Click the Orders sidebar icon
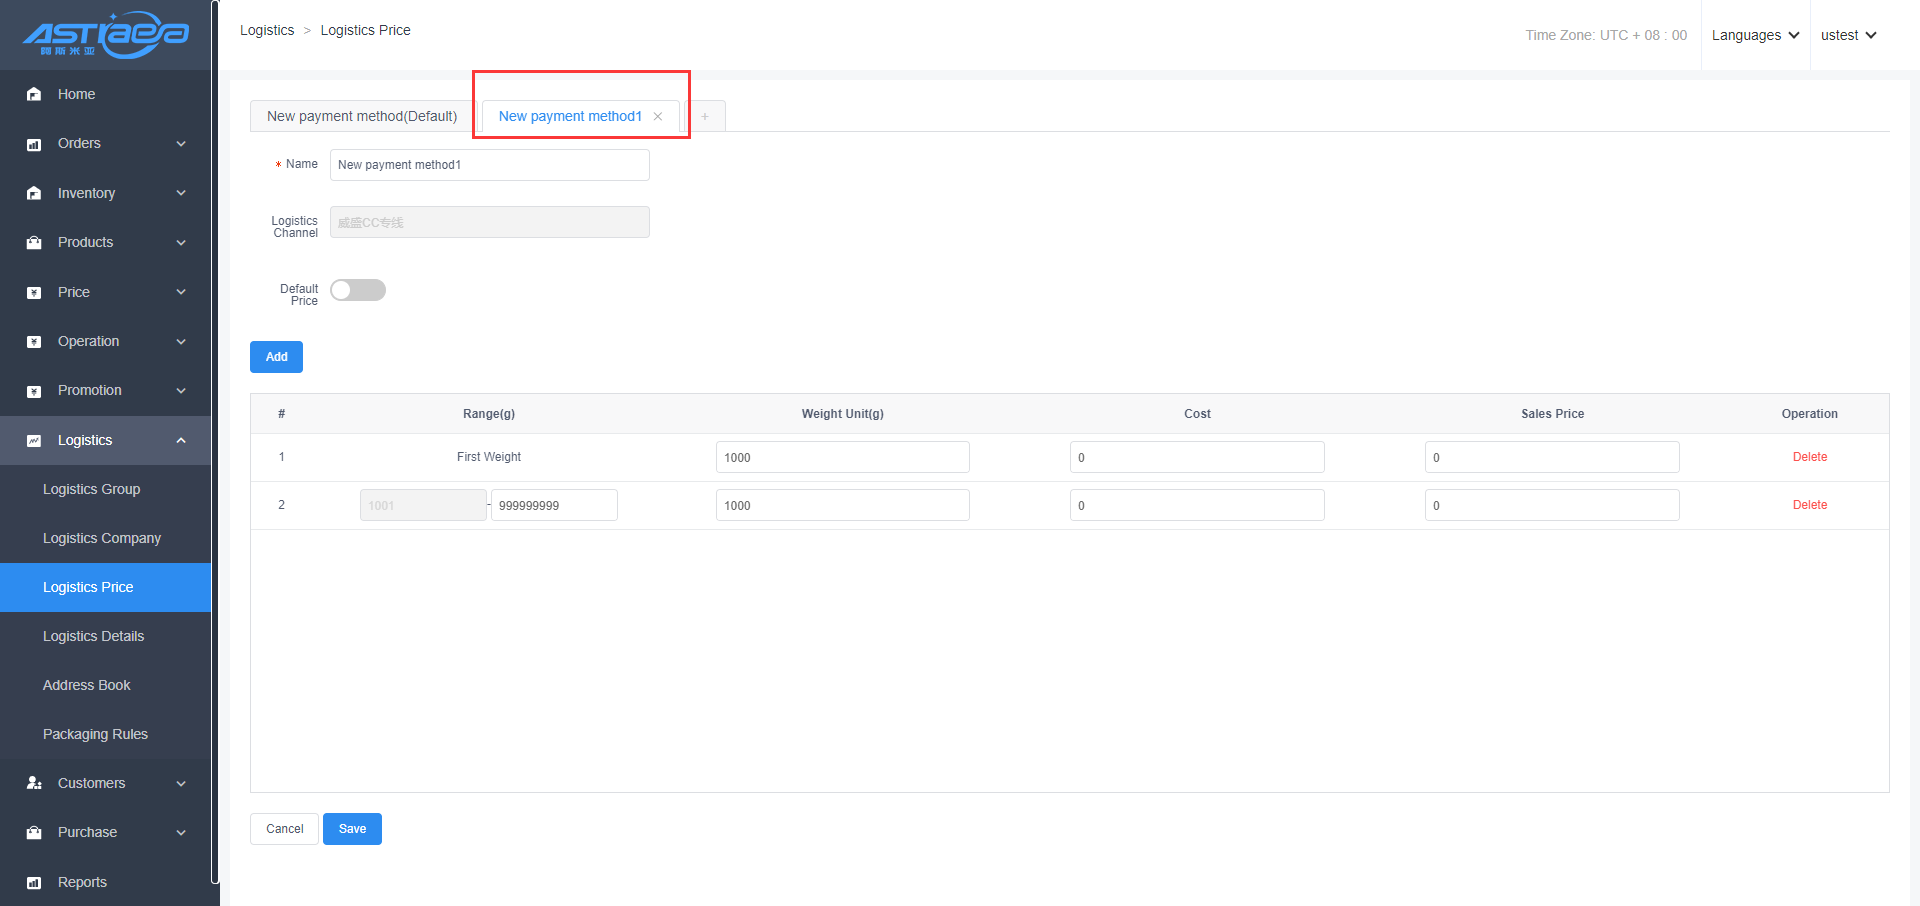The width and height of the screenshot is (1920, 906). (34, 144)
